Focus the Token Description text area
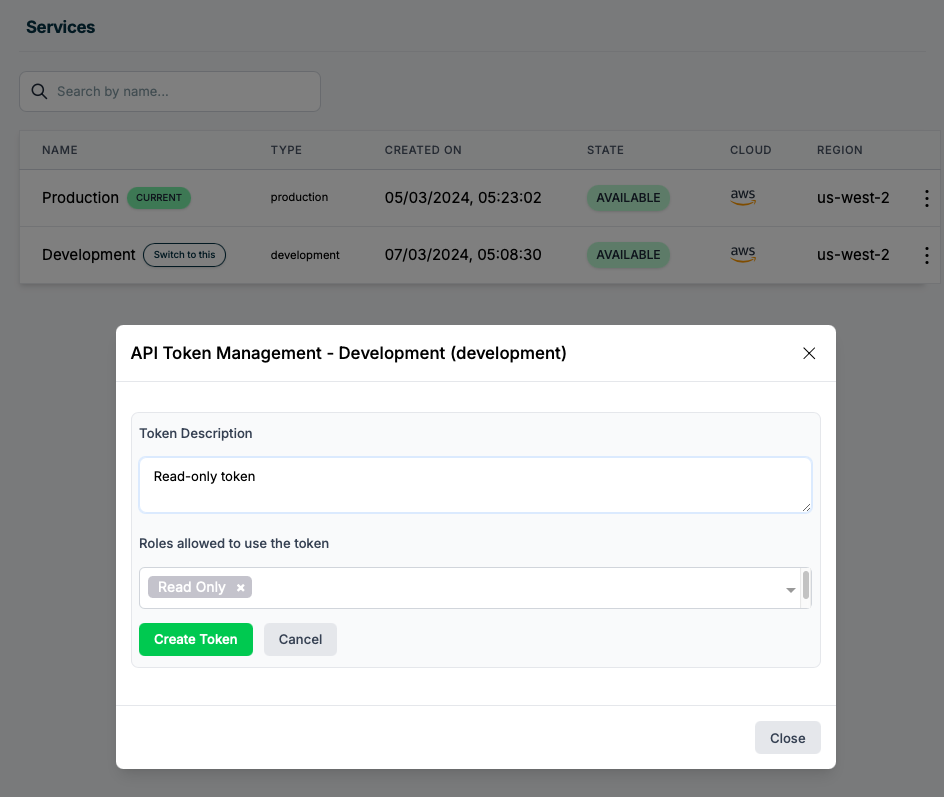Screen dimensions: 944x797 click(475, 485)
